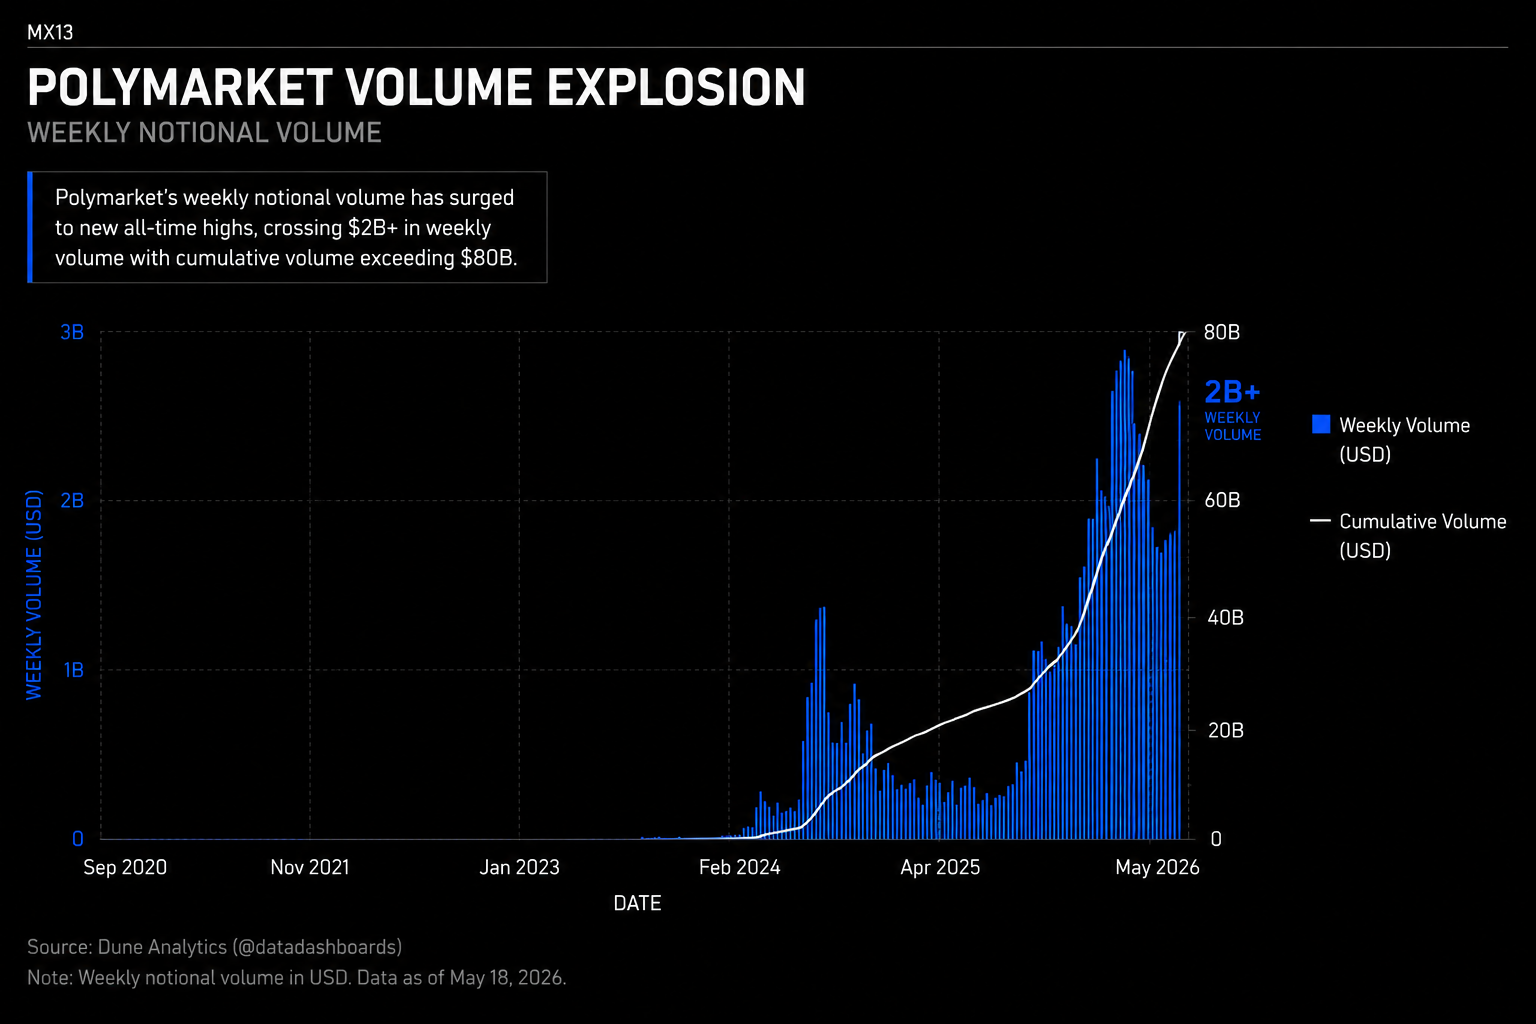The width and height of the screenshot is (1536, 1024).
Task: Click the summary text box about $2B+ volume
Action: [287, 227]
